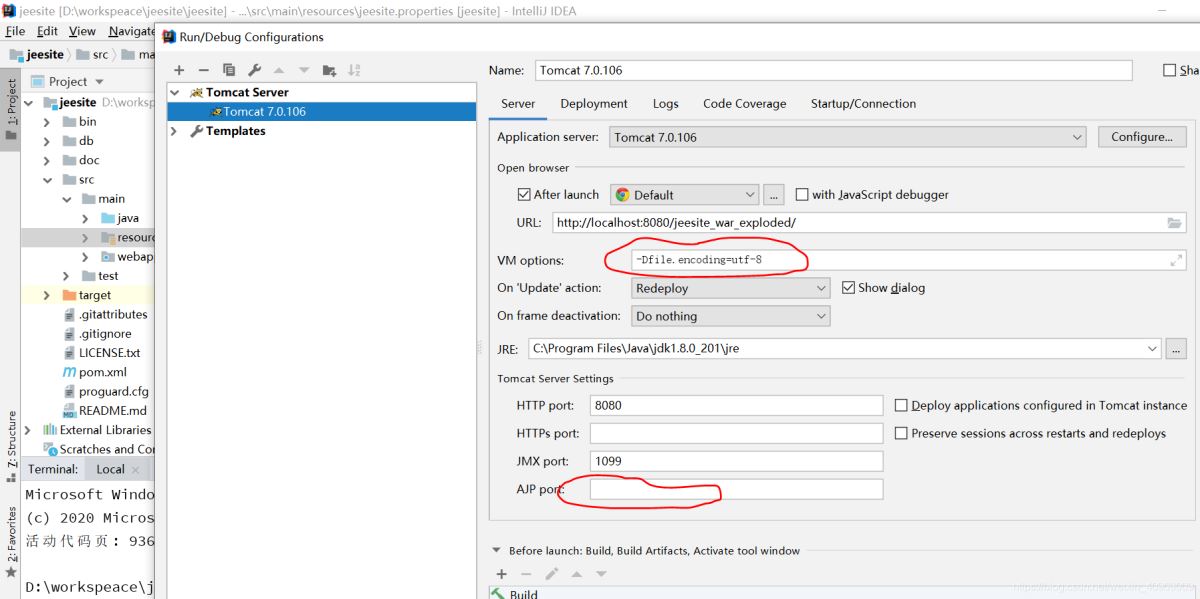Click the URL field folder browse icon
This screenshot has width=1200, height=599.
[x=1174, y=223]
